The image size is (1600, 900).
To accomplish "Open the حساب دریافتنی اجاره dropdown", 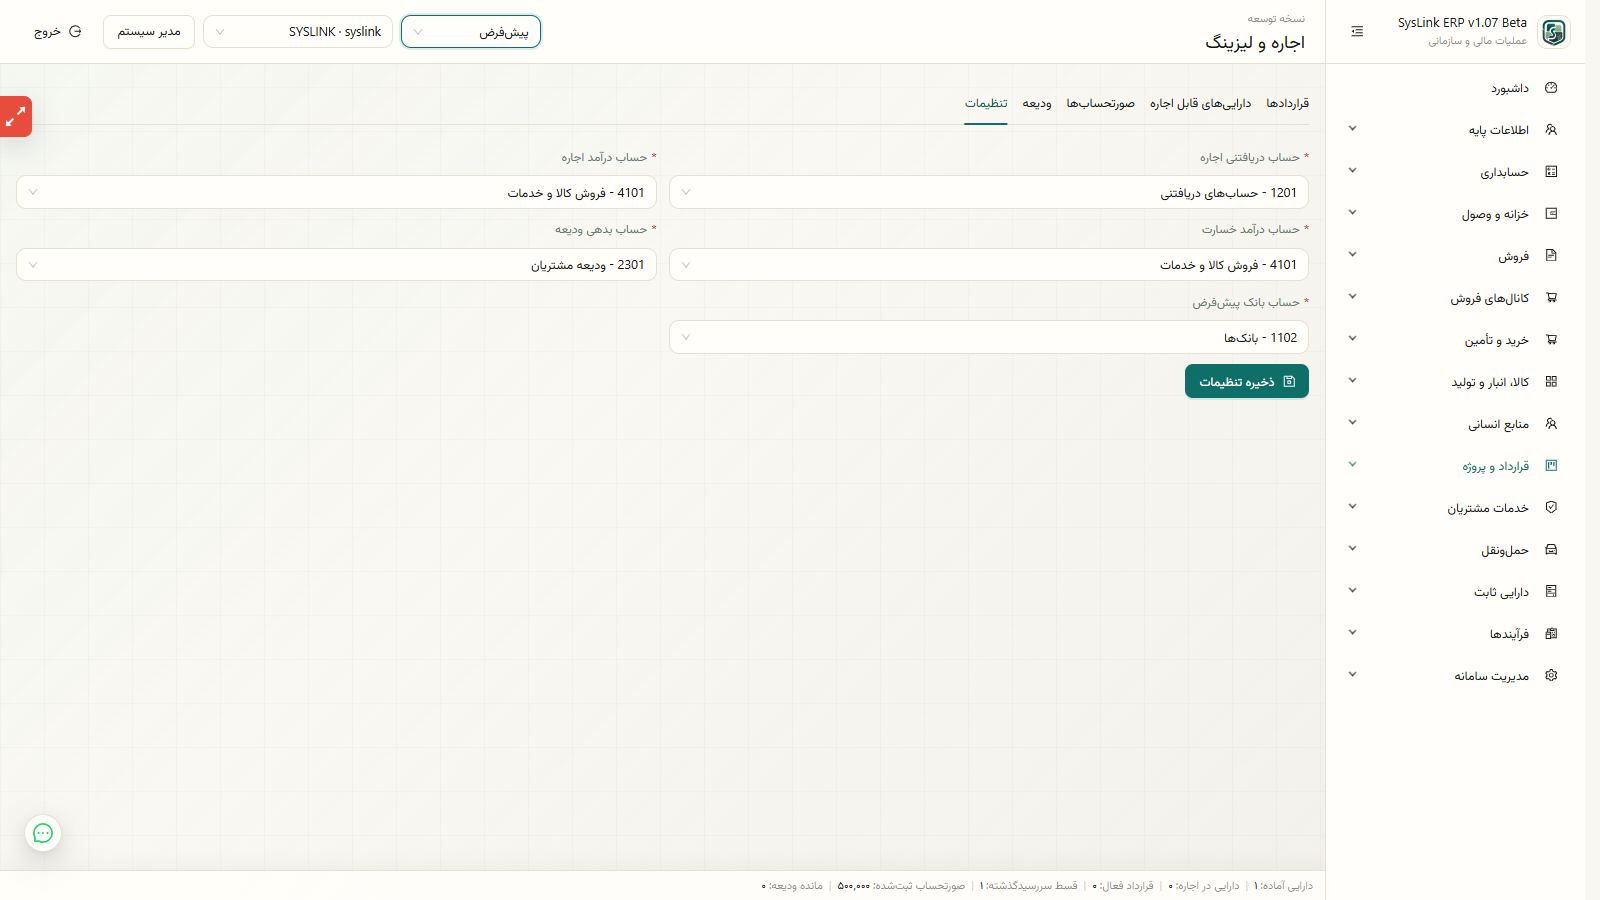I will [x=988, y=192].
